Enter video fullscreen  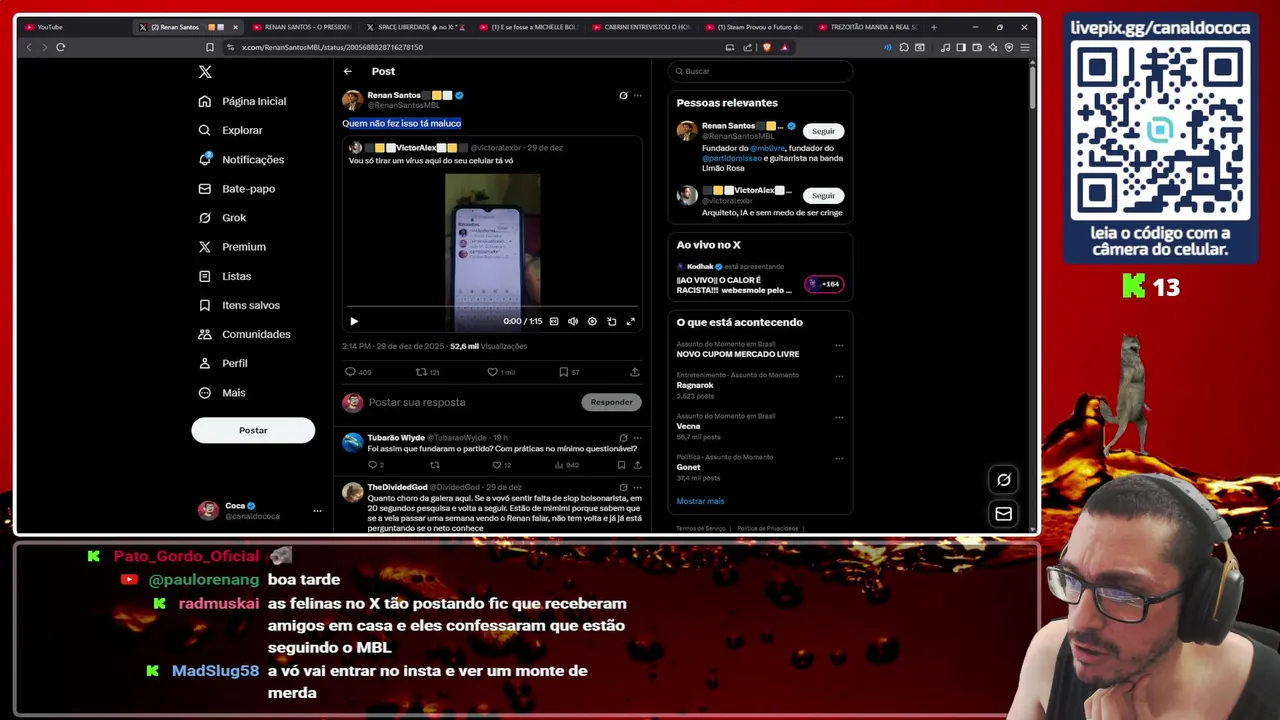pos(631,321)
